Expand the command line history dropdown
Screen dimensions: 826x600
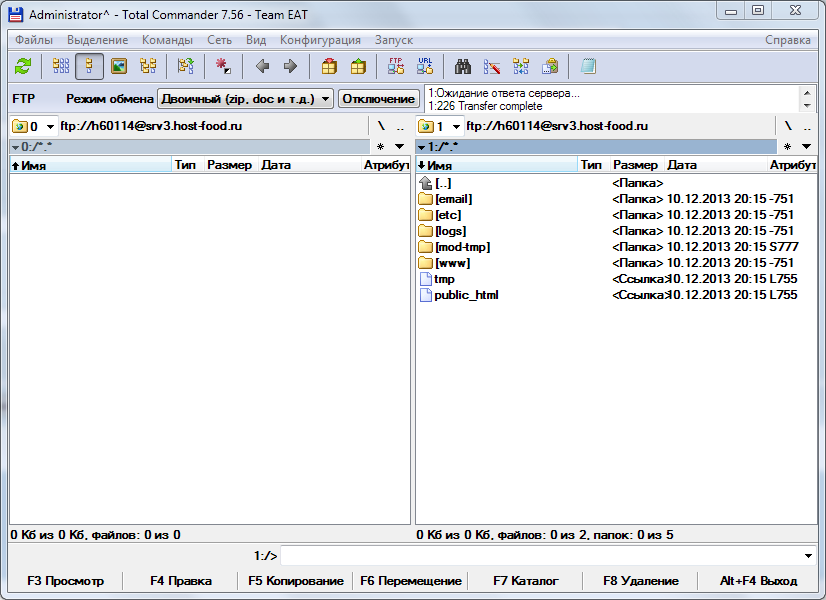tap(808, 555)
